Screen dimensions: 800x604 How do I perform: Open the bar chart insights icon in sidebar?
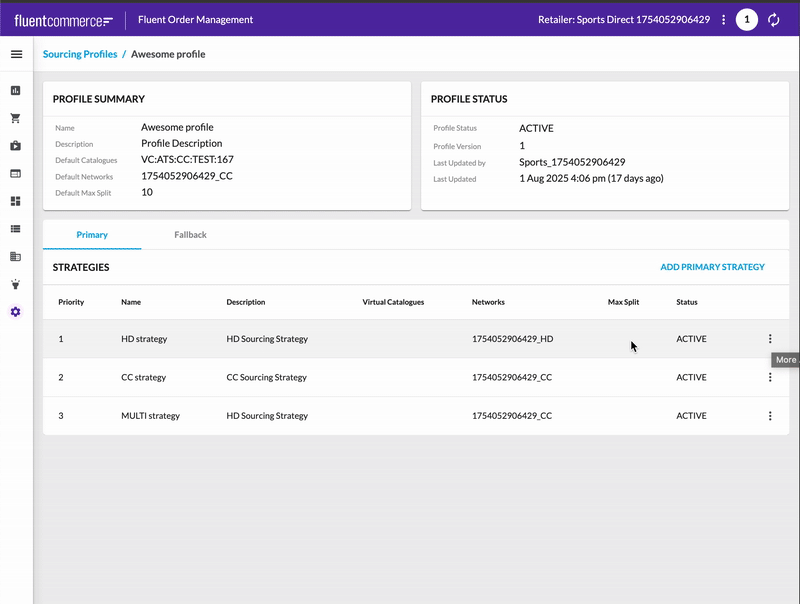click(x=16, y=90)
